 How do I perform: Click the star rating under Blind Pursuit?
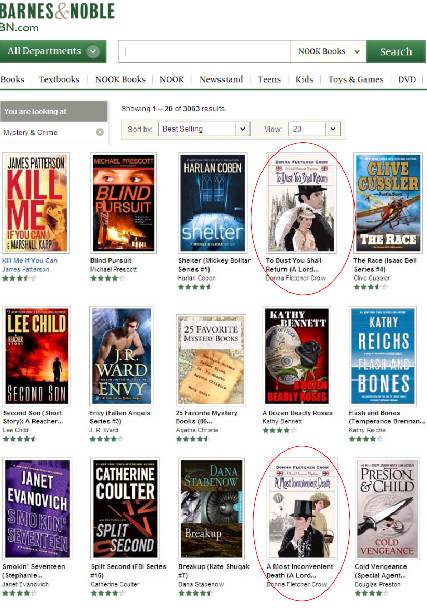pyautogui.click(x=108, y=278)
